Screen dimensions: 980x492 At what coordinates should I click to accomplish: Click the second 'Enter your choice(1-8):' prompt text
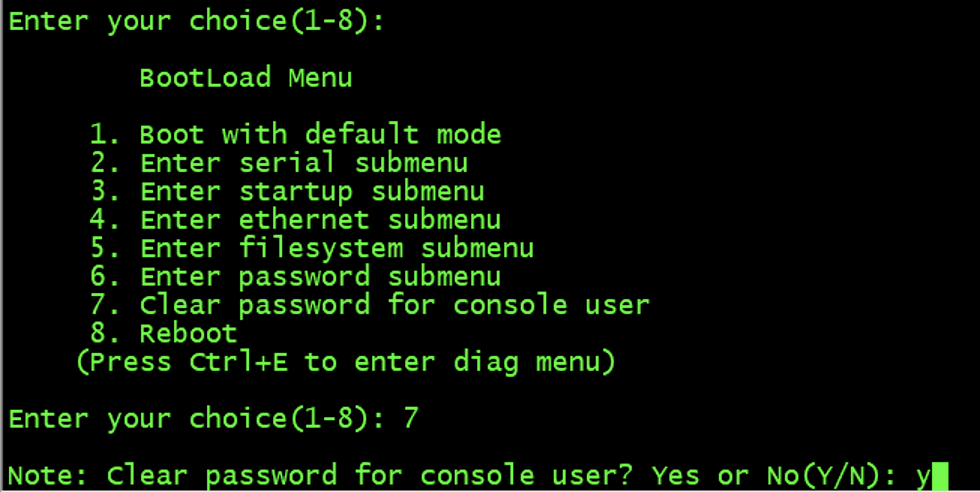pos(196,419)
